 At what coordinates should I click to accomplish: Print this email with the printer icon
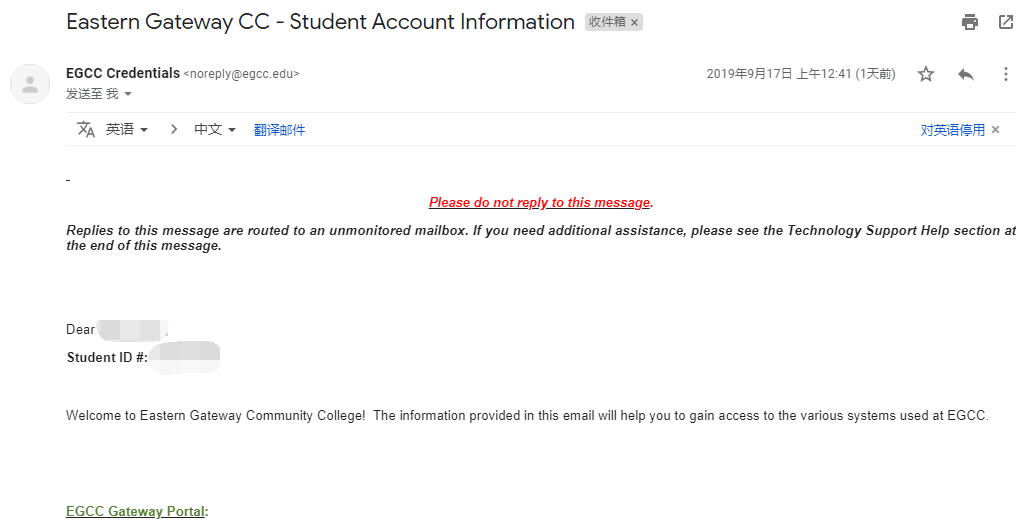(969, 22)
